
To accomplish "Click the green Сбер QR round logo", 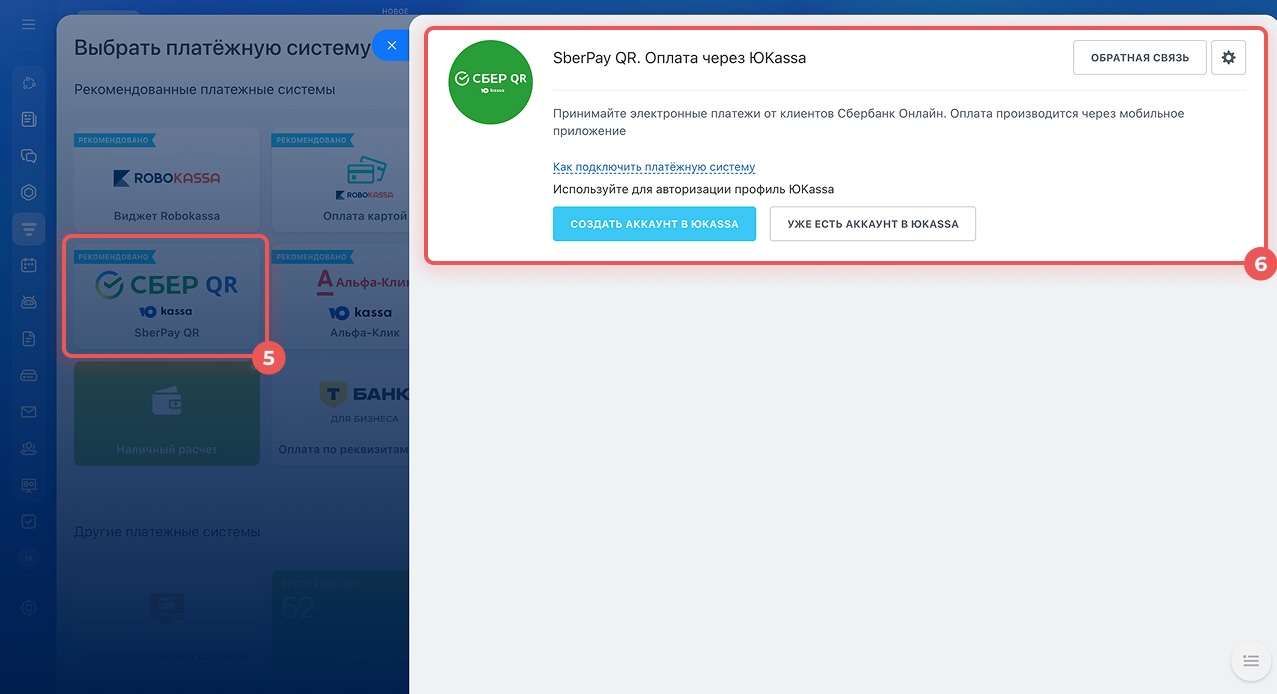I will point(489,82).
